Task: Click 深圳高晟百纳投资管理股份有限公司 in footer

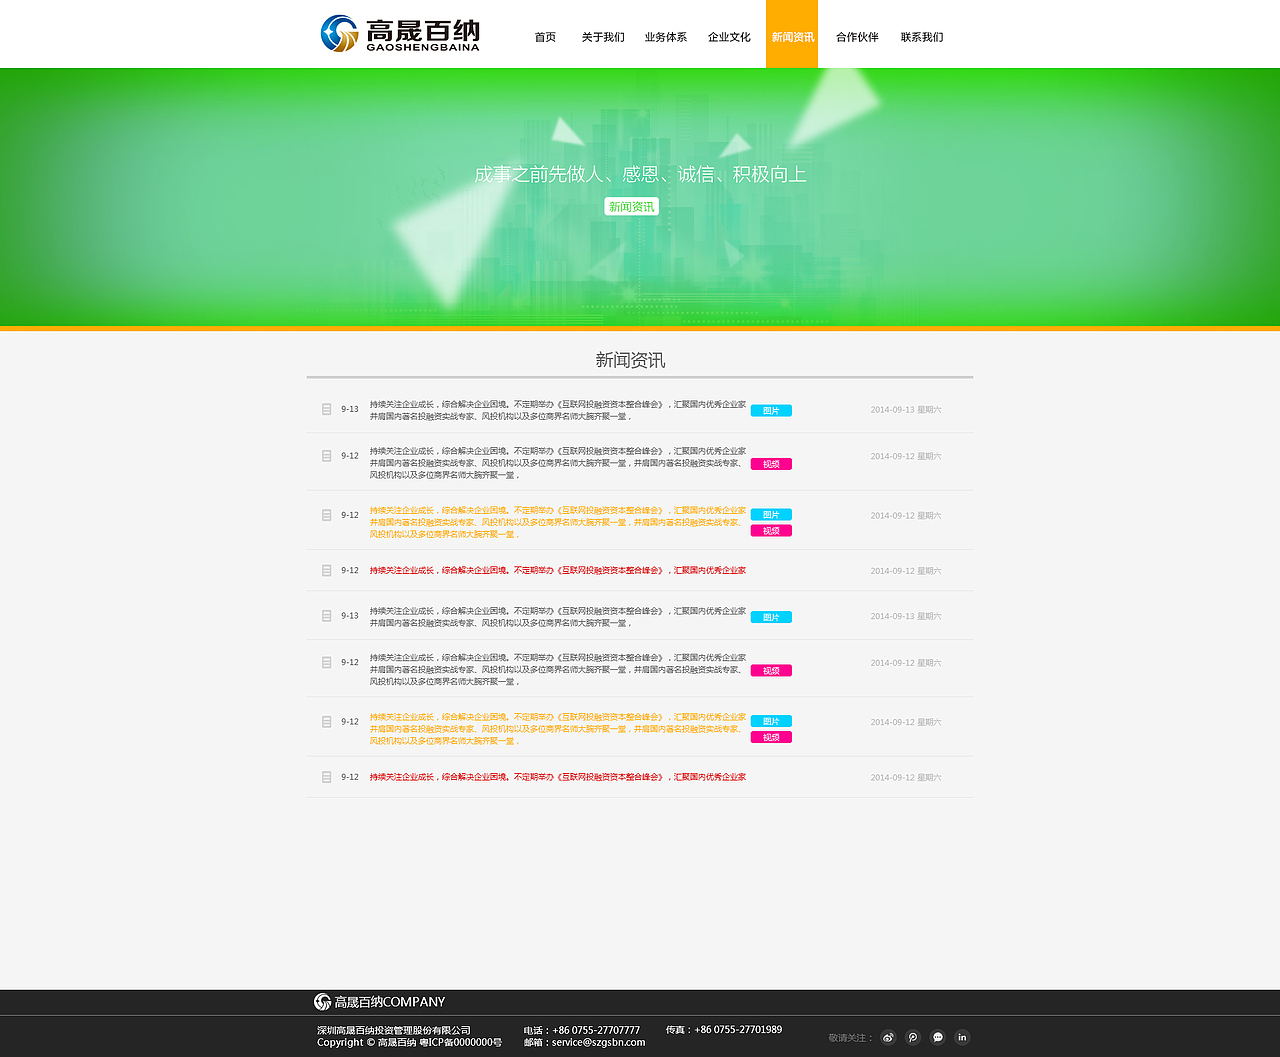Action: tap(394, 1030)
